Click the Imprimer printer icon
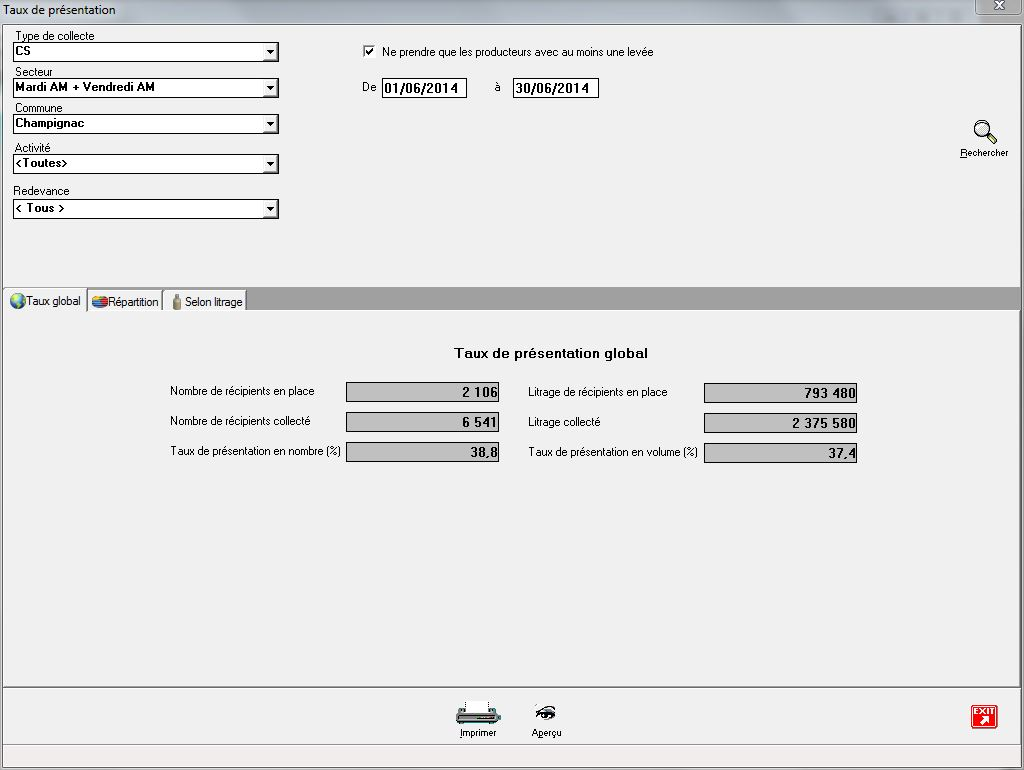 point(478,714)
